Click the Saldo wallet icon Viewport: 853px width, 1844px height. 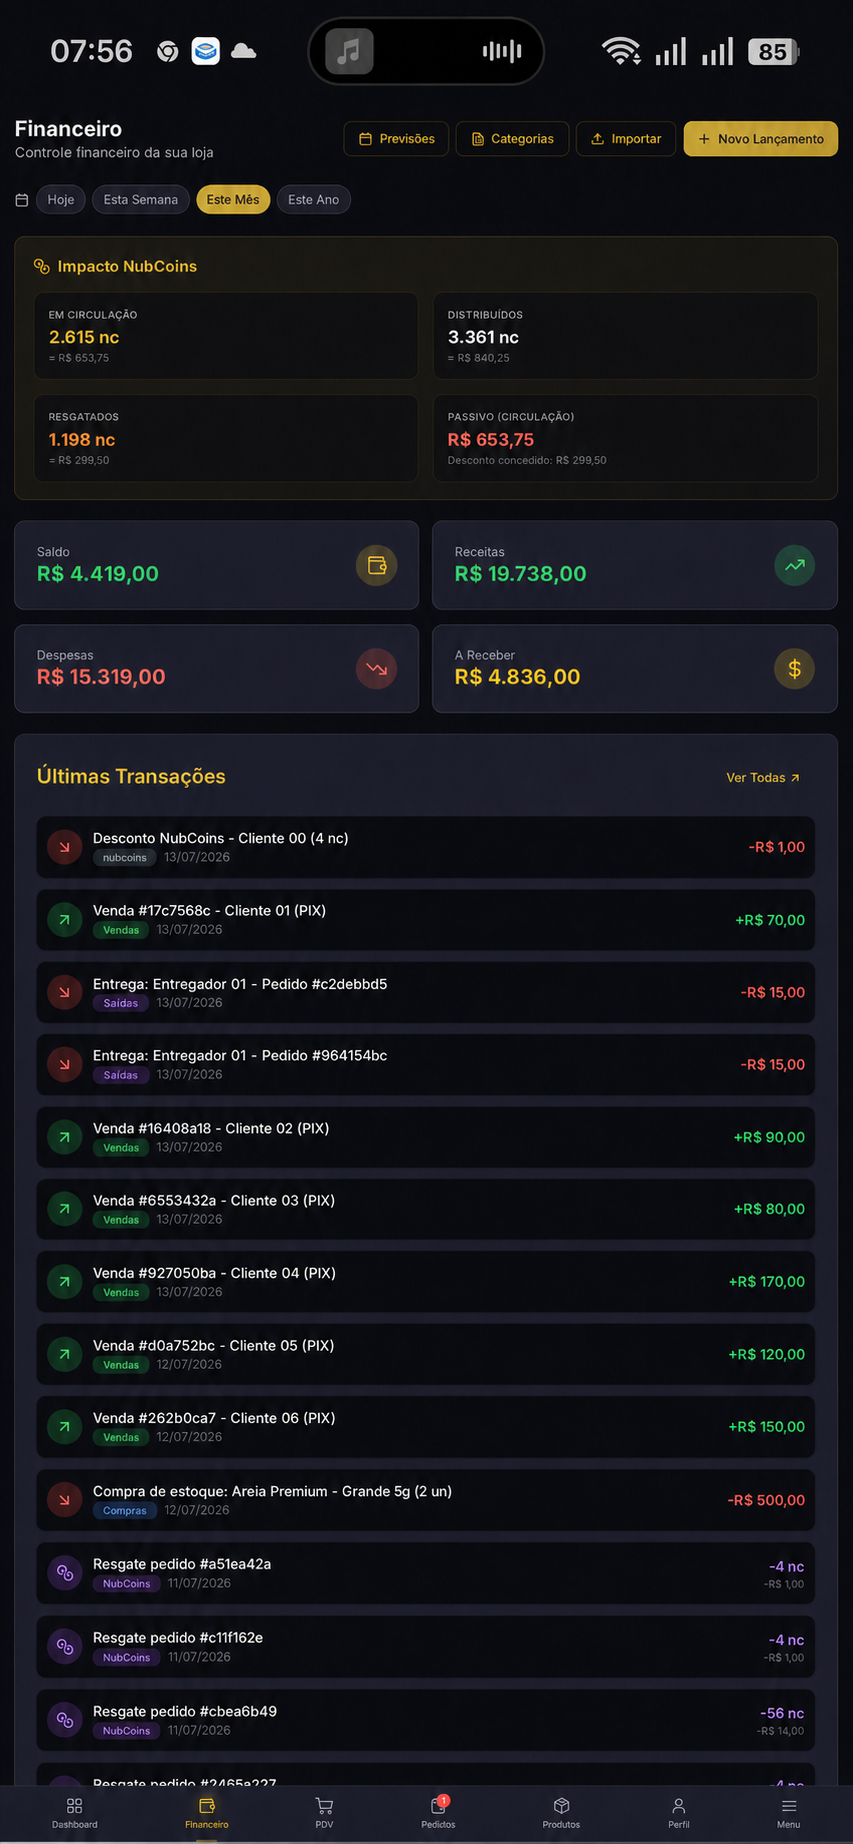[x=377, y=565]
